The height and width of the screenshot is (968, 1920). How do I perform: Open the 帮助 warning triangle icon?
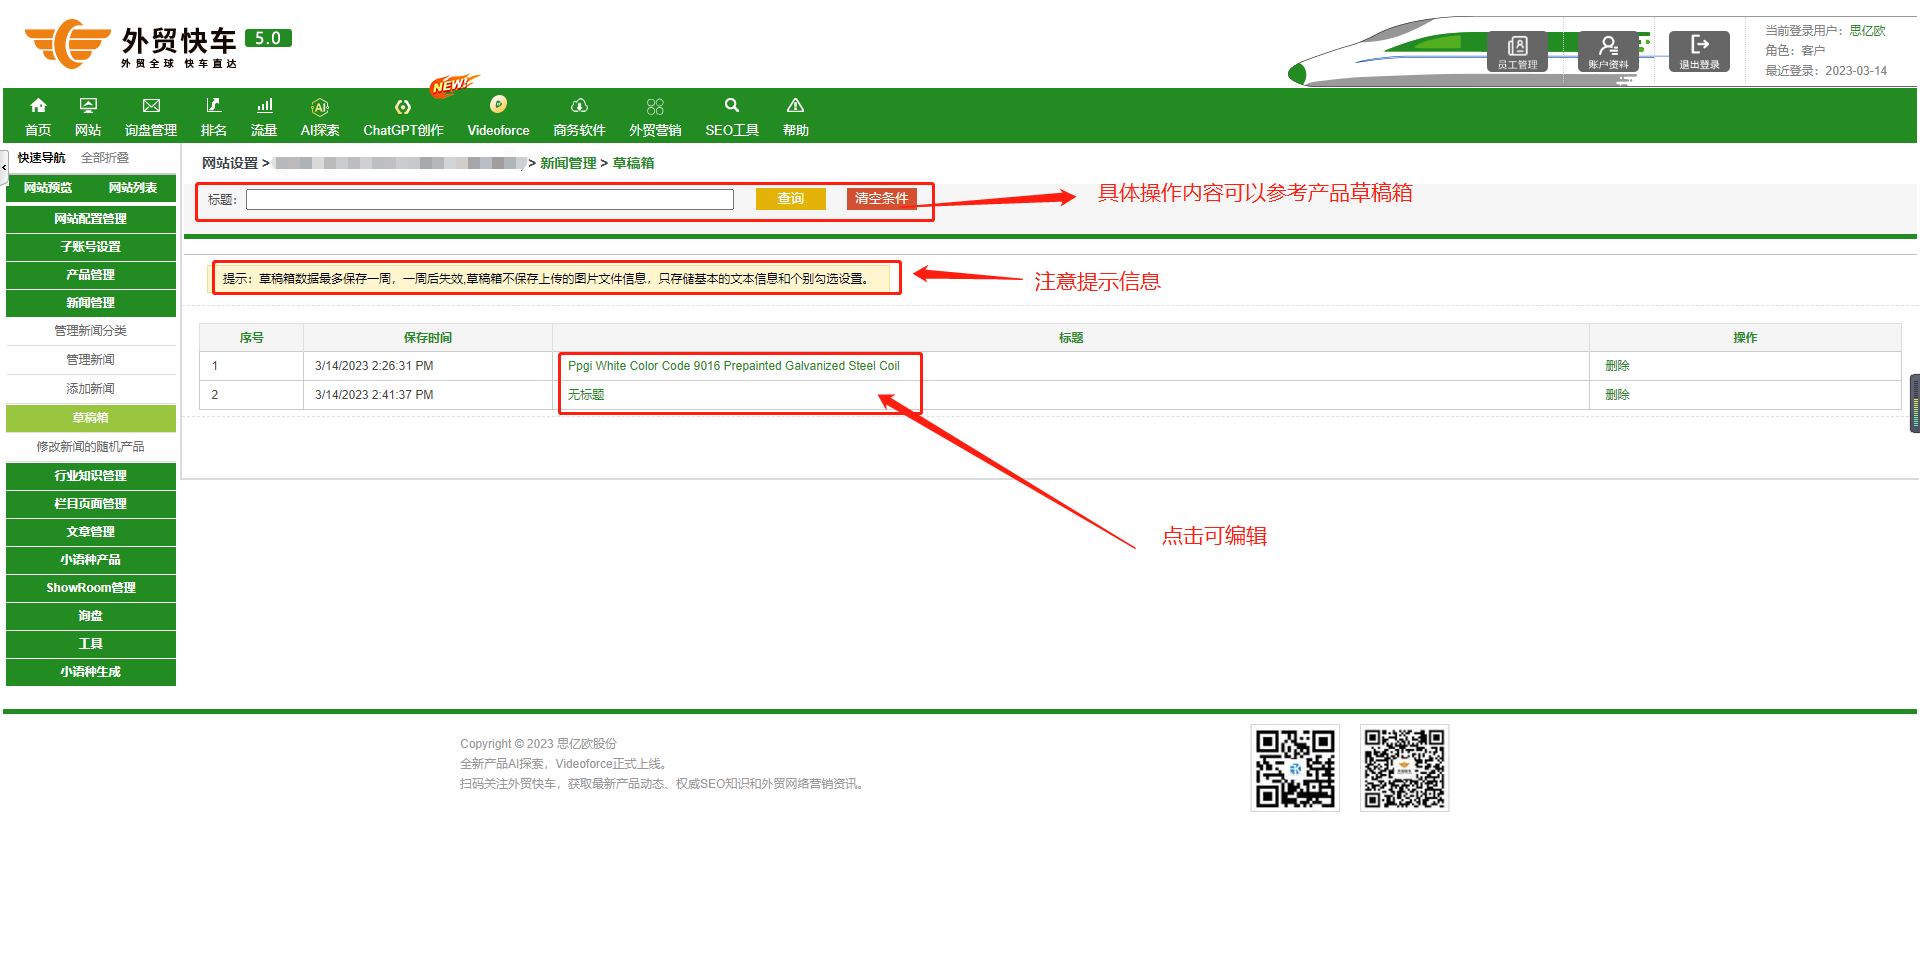pos(795,105)
